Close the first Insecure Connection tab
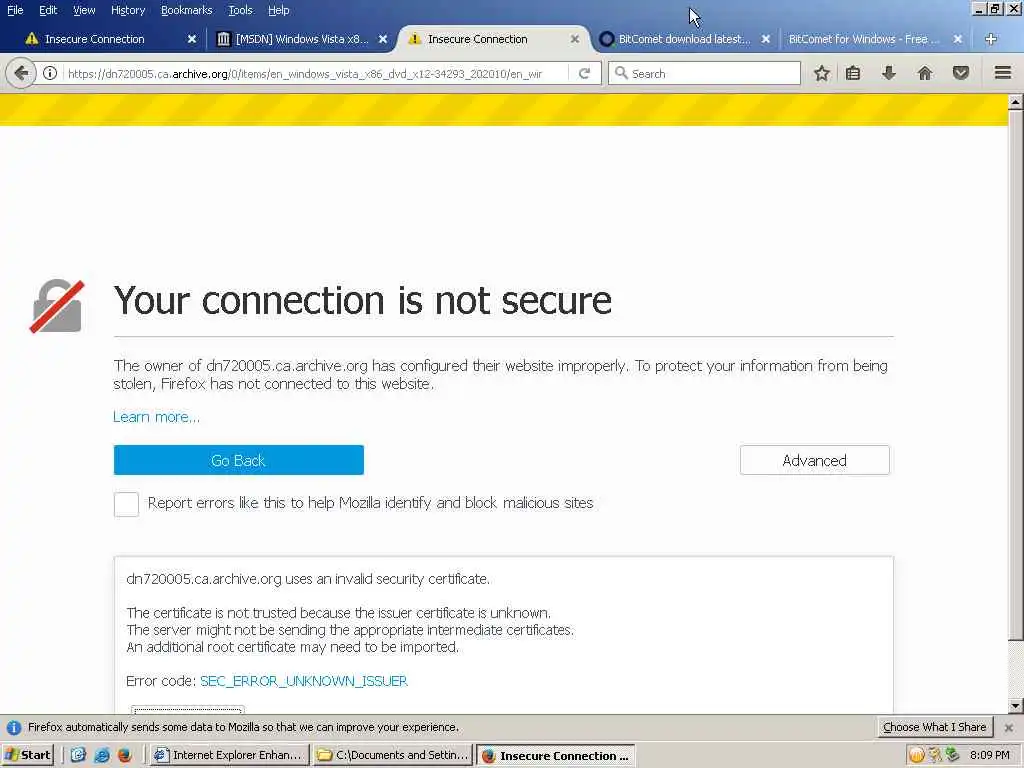This screenshot has height=768, width=1024. [x=192, y=39]
